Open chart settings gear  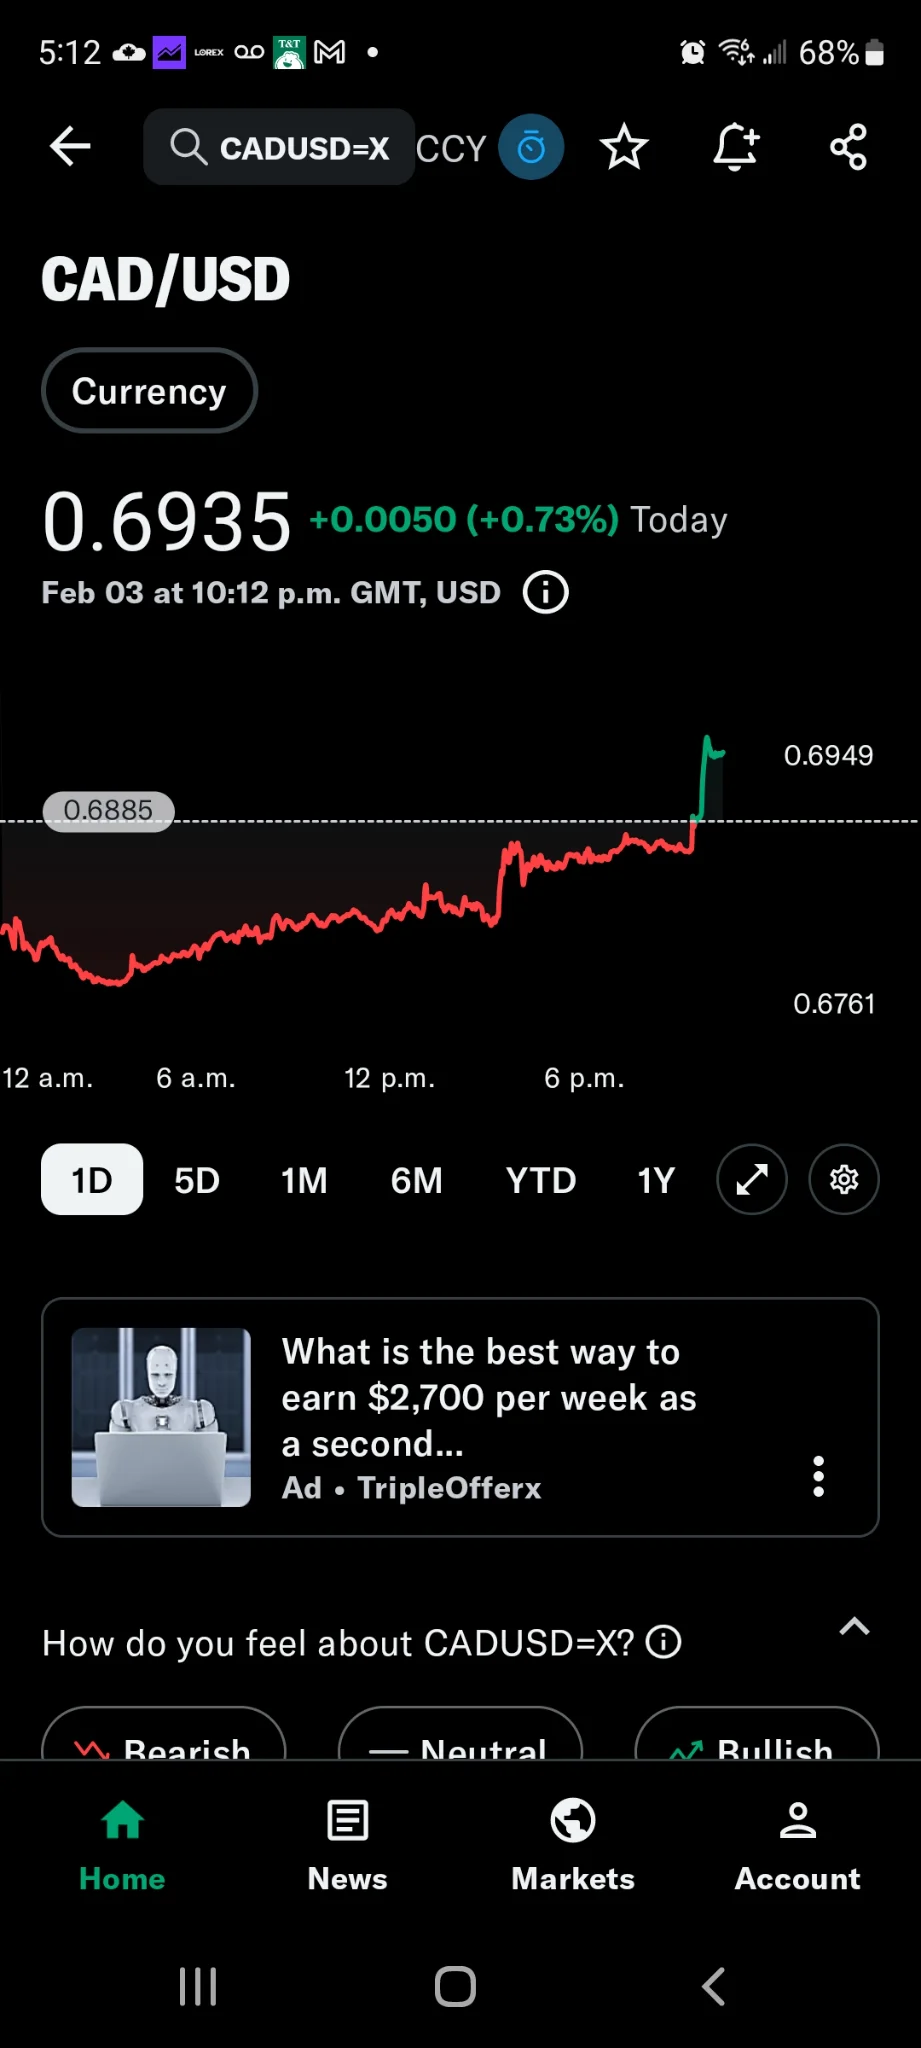pyautogui.click(x=844, y=1179)
